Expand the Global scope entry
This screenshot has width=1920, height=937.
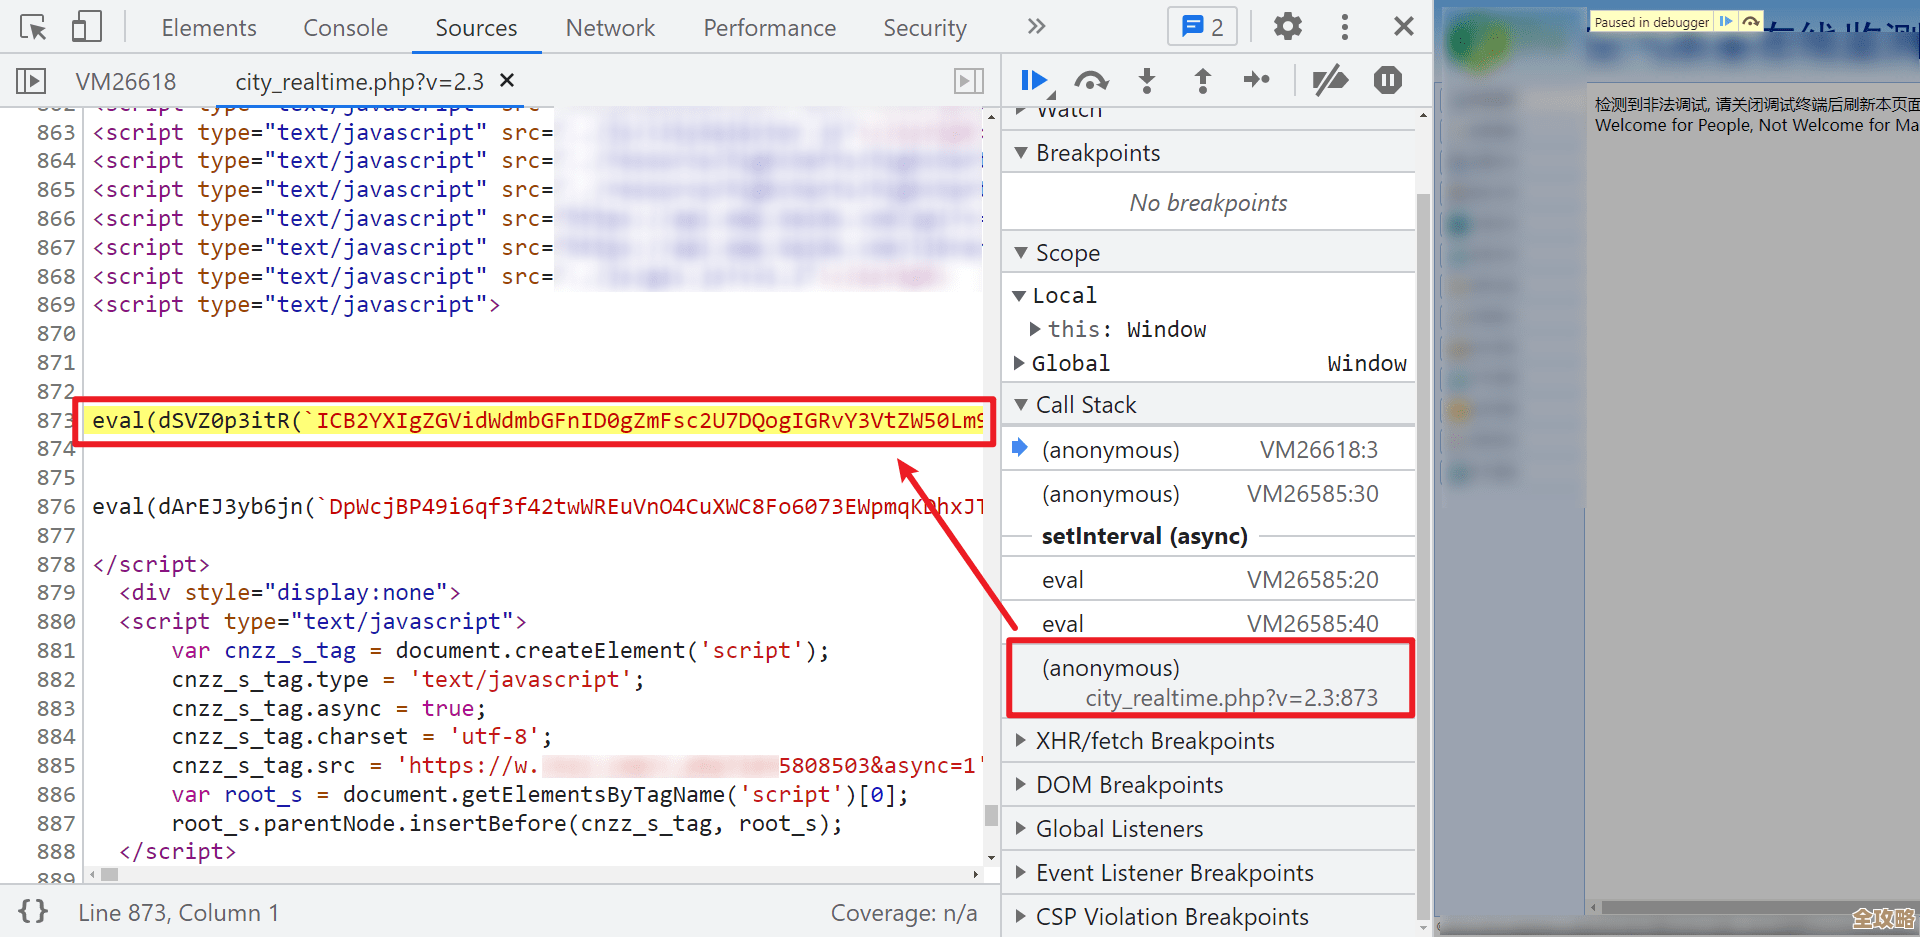(1019, 363)
